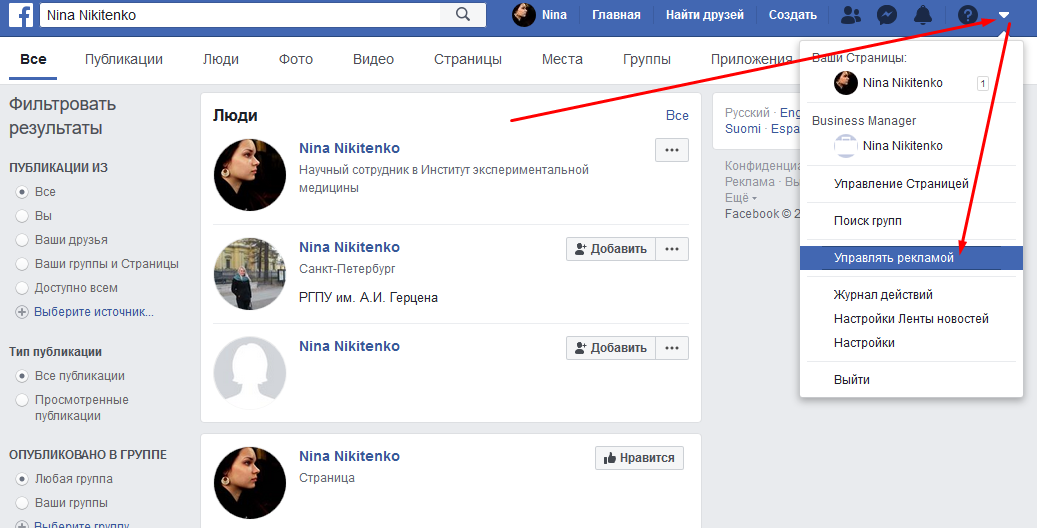Open more options for blank avatar result
This screenshot has width=1037, height=528.
(672, 347)
